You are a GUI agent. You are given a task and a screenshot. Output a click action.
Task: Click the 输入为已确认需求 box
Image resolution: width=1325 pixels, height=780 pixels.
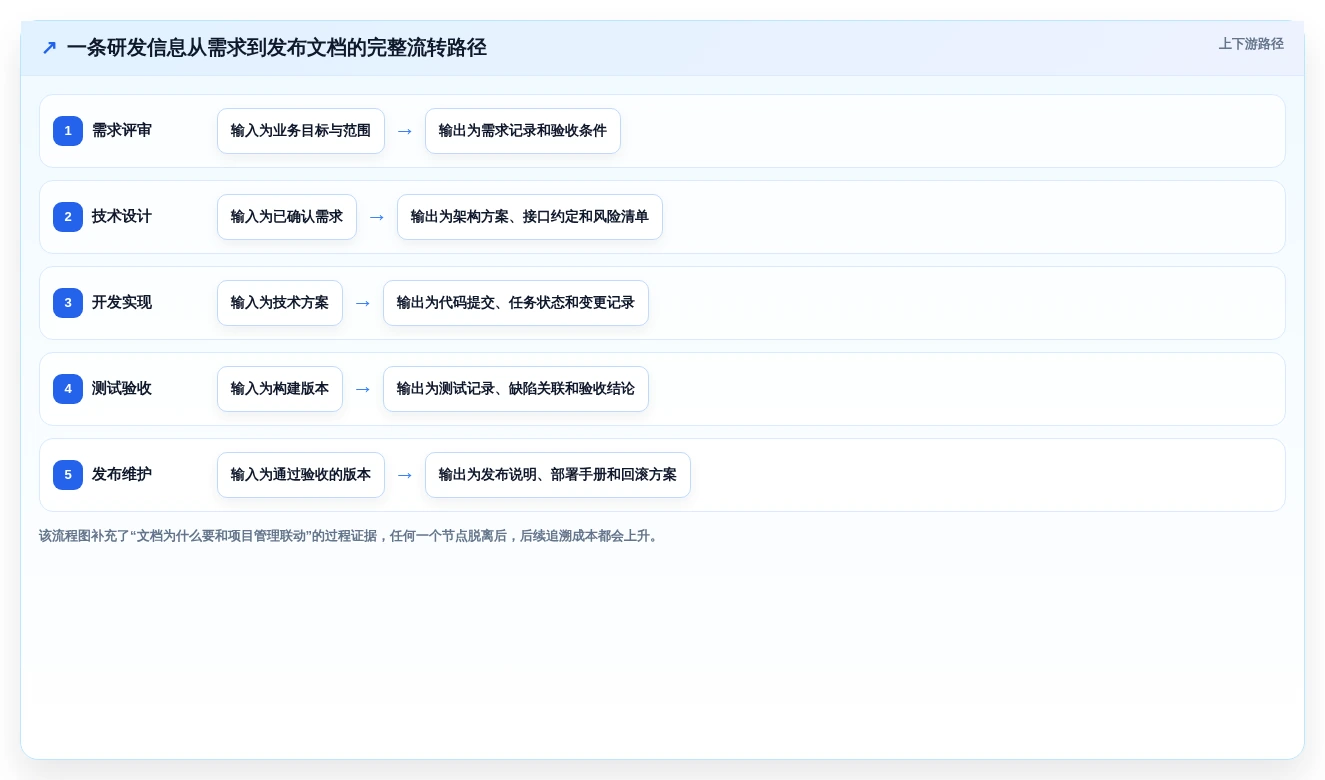[287, 217]
